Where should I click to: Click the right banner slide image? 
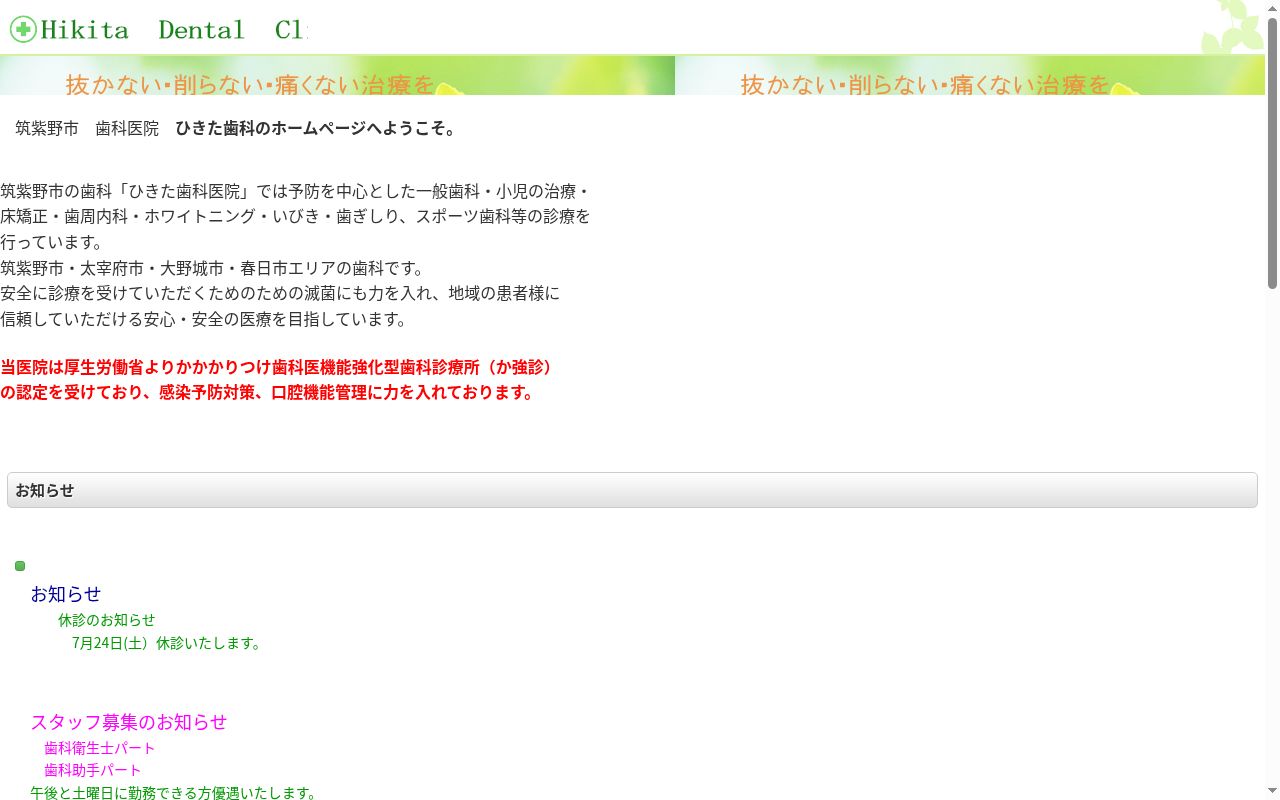970,75
